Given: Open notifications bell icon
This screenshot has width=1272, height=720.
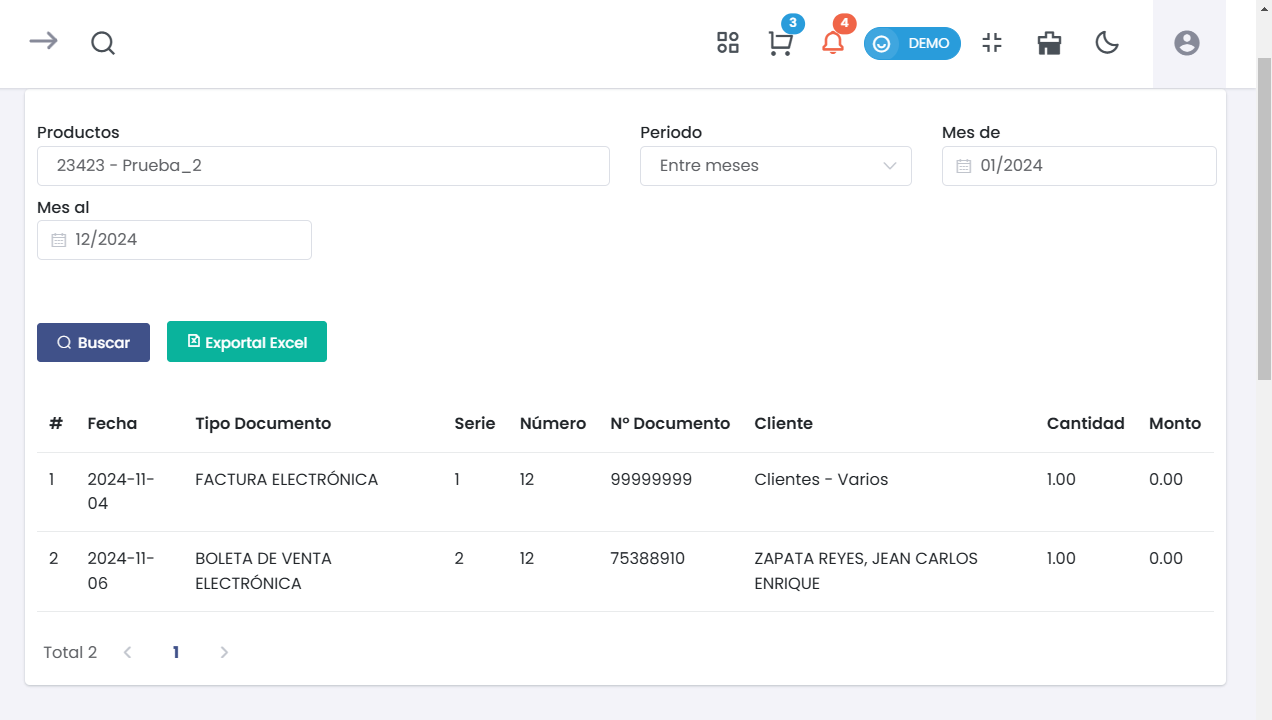Looking at the screenshot, I should tap(833, 43).
